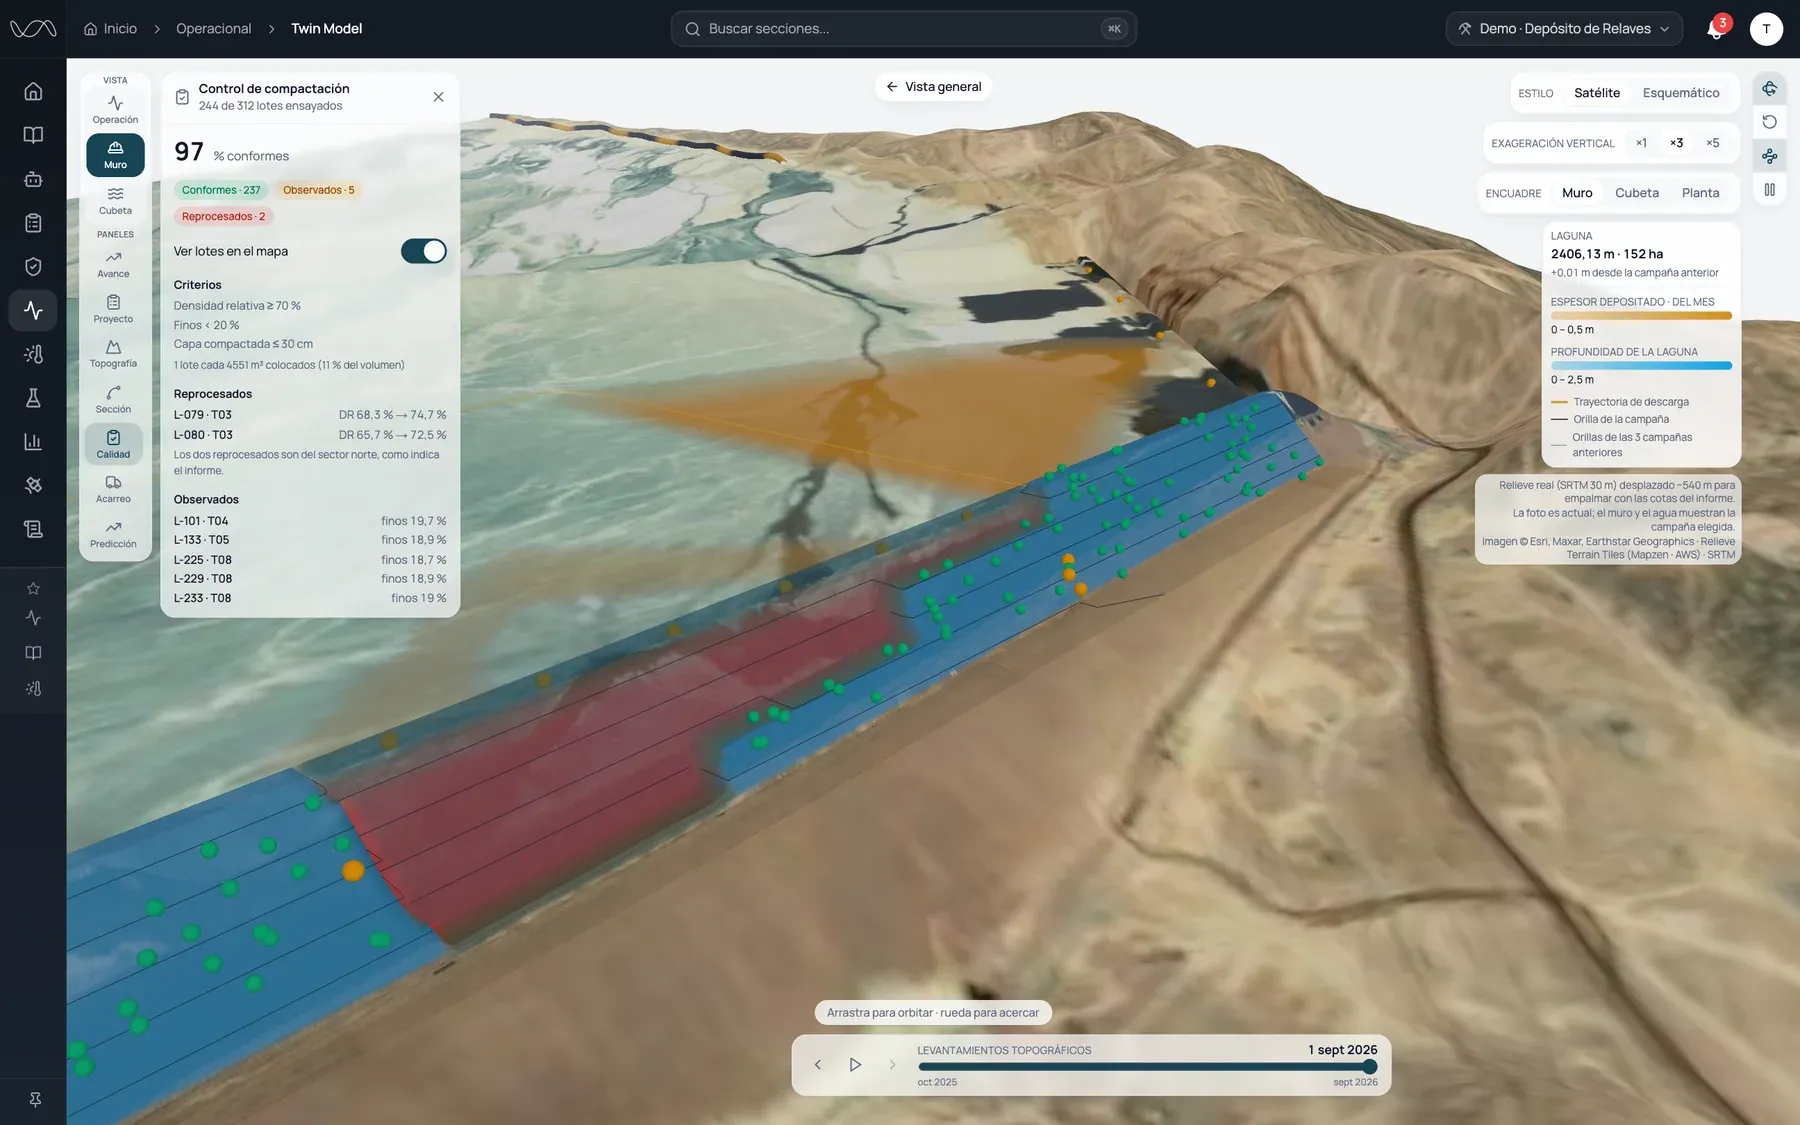Screen dimensions: 1800x1125
Task: Select the Operación view icon
Action: (x=115, y=109)
